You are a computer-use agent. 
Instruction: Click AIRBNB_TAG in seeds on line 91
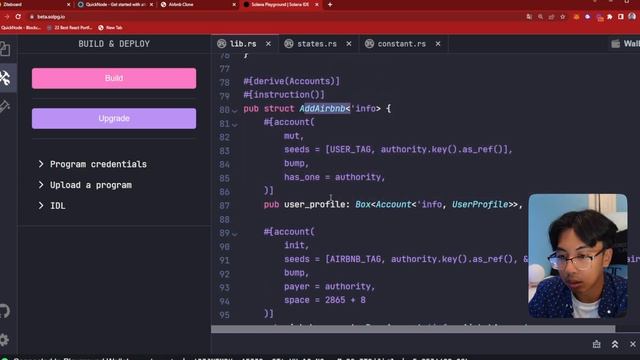pos(355,259)
